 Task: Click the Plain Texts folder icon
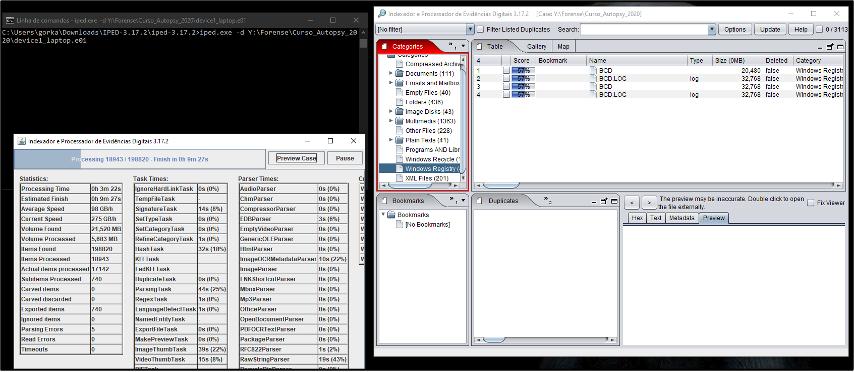click(x=399, y=140)
